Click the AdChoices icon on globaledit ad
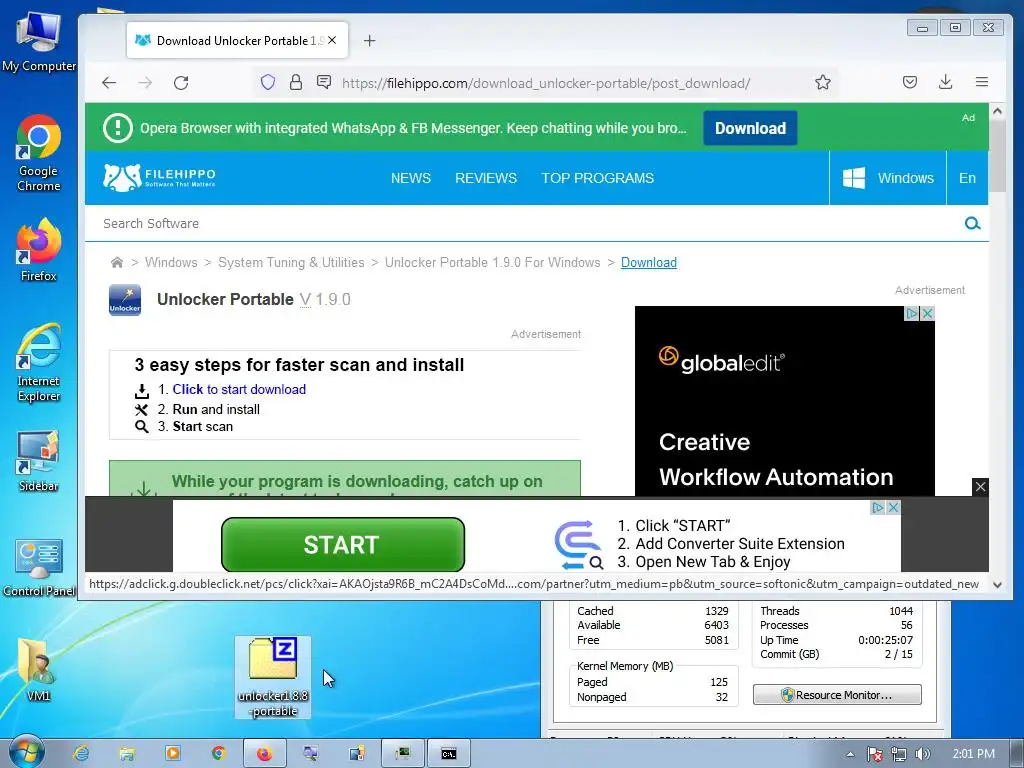 (x=912, y=313)
